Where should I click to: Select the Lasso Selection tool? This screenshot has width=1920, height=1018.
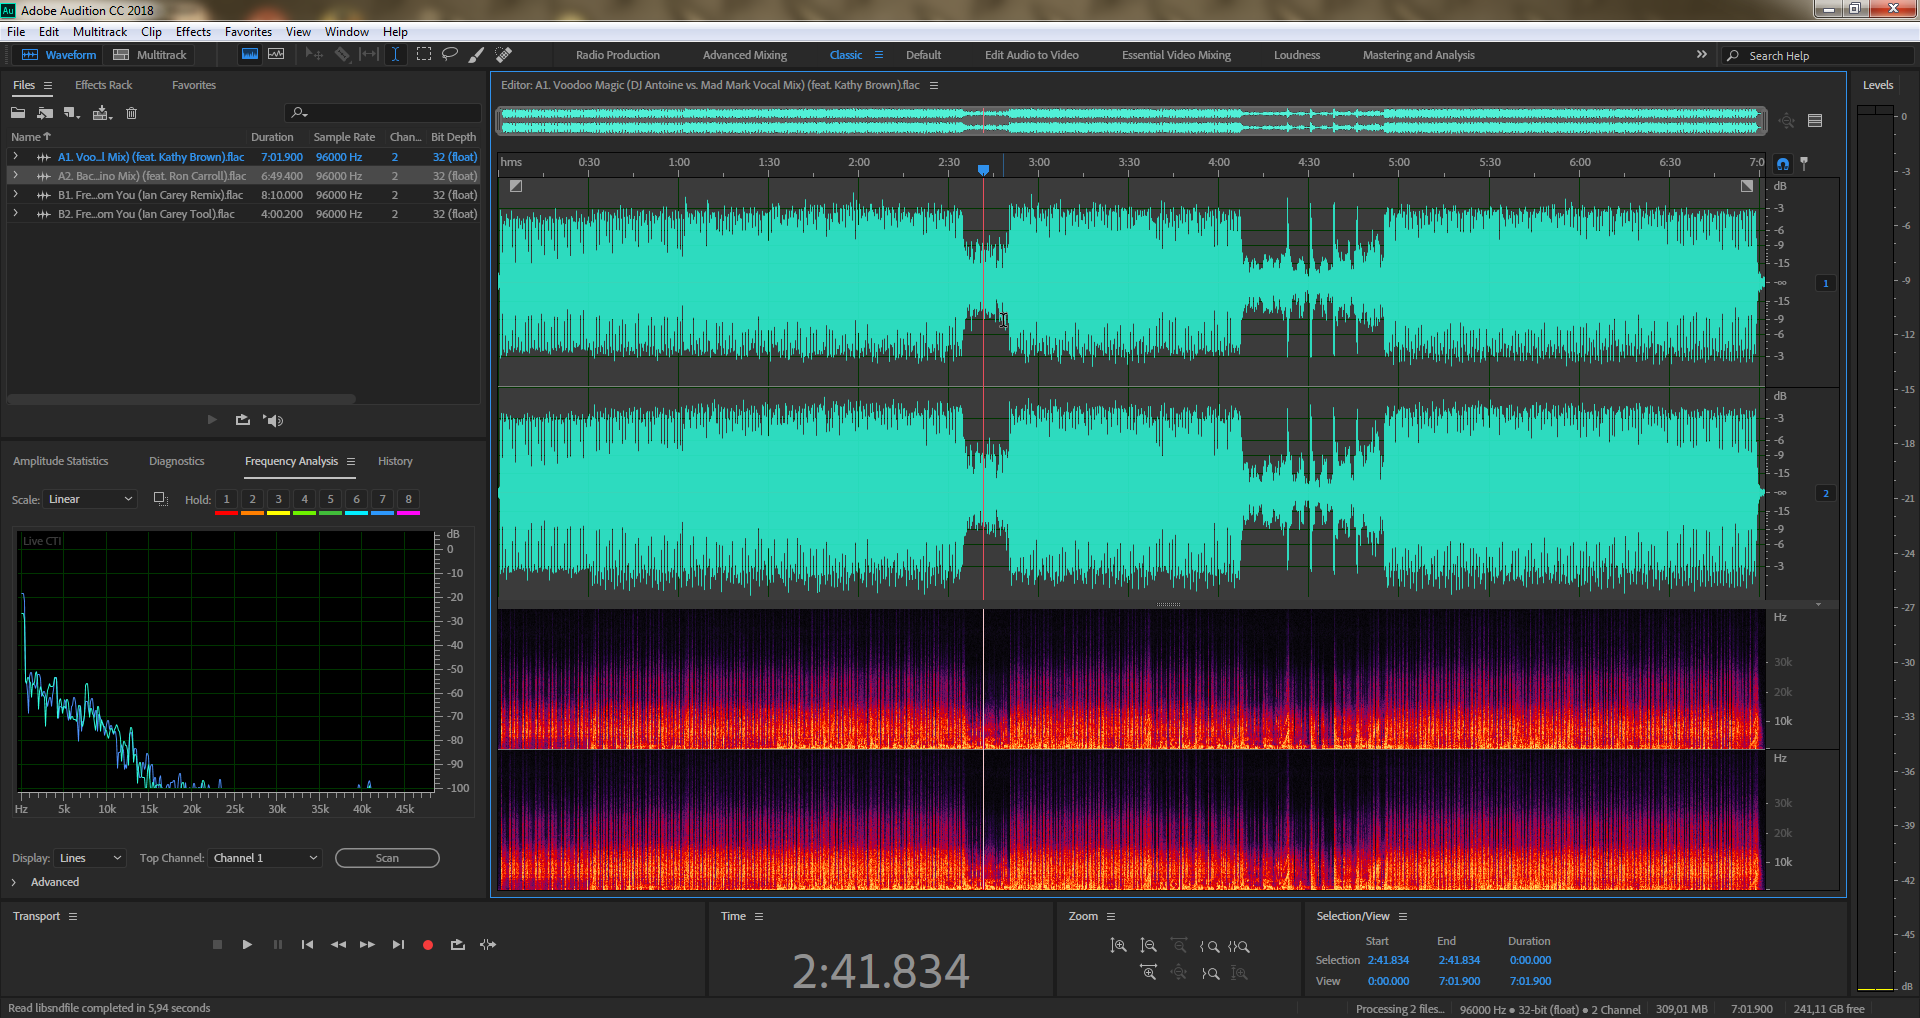[x=450, y=55]
